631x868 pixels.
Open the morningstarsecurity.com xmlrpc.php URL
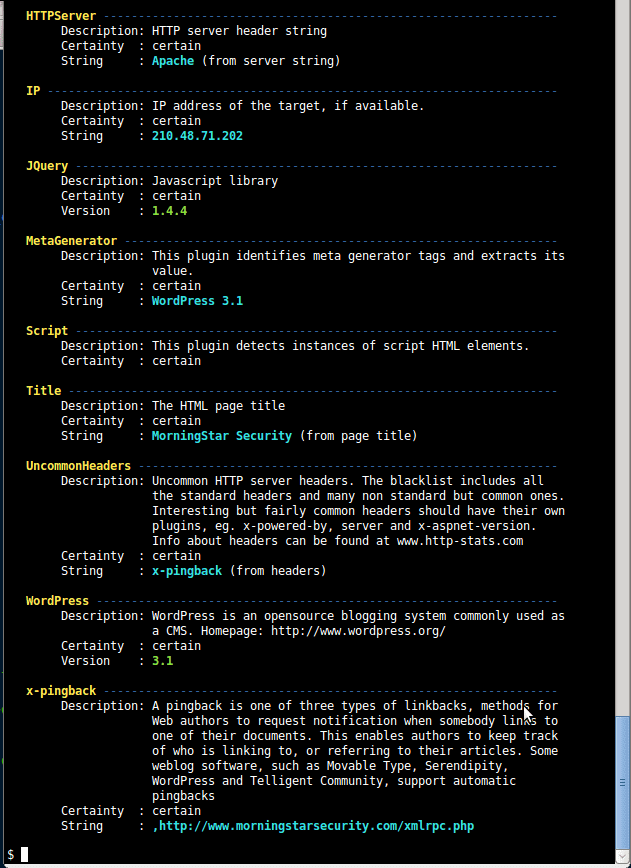pos(316,826)
